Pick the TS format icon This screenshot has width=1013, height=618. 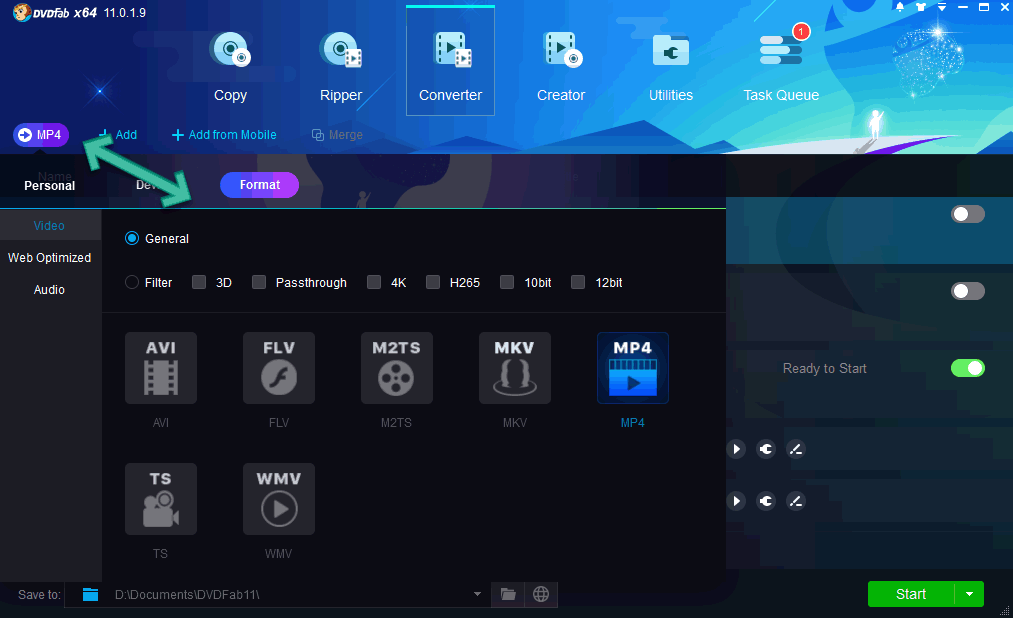[161, 499]
